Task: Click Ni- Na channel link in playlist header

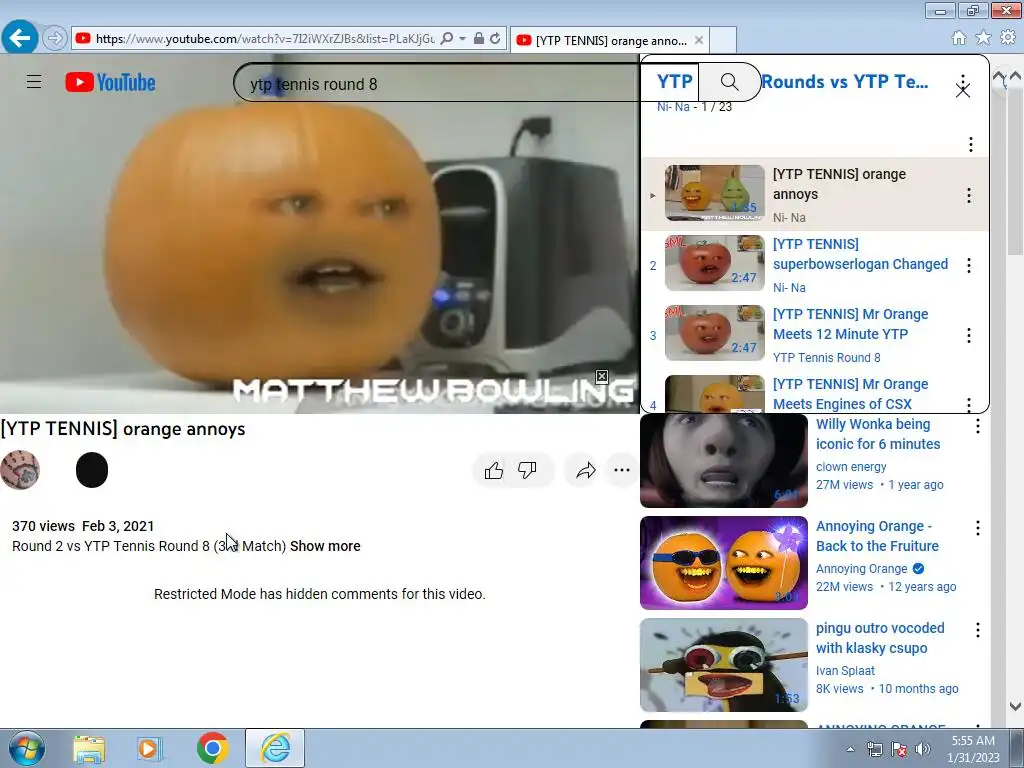Action: click(x=673, y=107)
